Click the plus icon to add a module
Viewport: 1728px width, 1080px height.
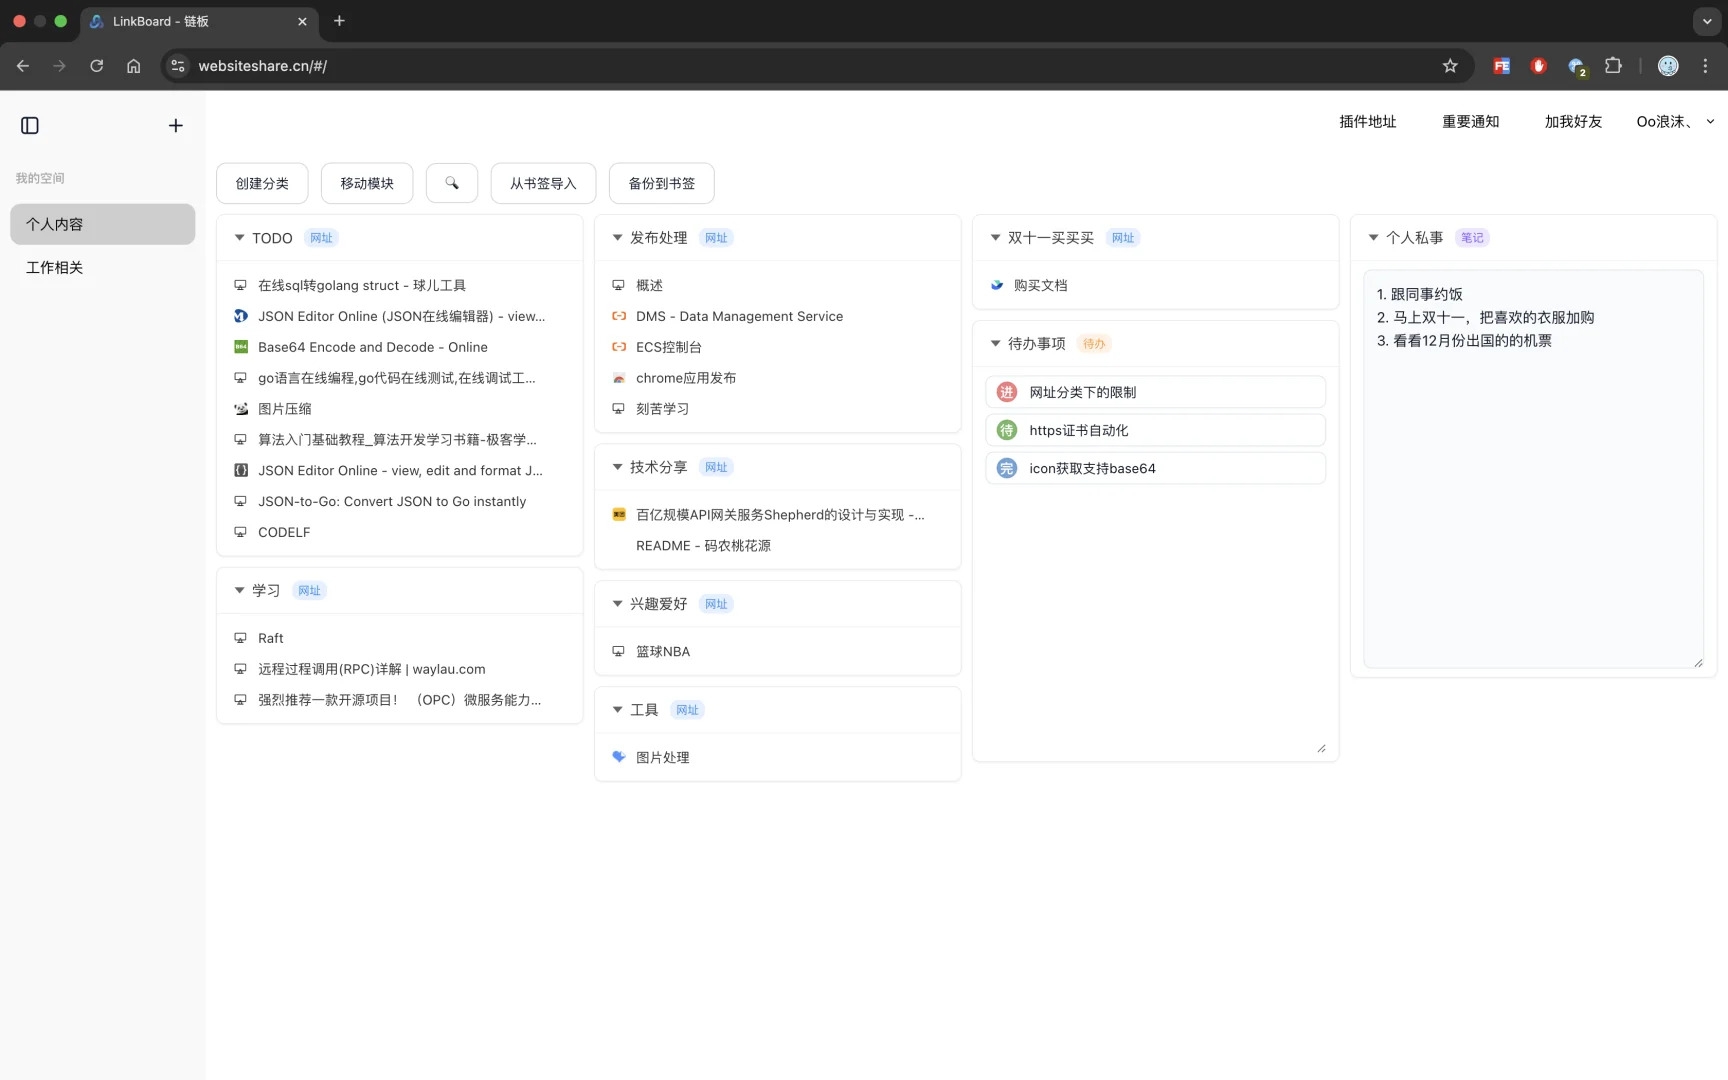click(x=176, y=125)
